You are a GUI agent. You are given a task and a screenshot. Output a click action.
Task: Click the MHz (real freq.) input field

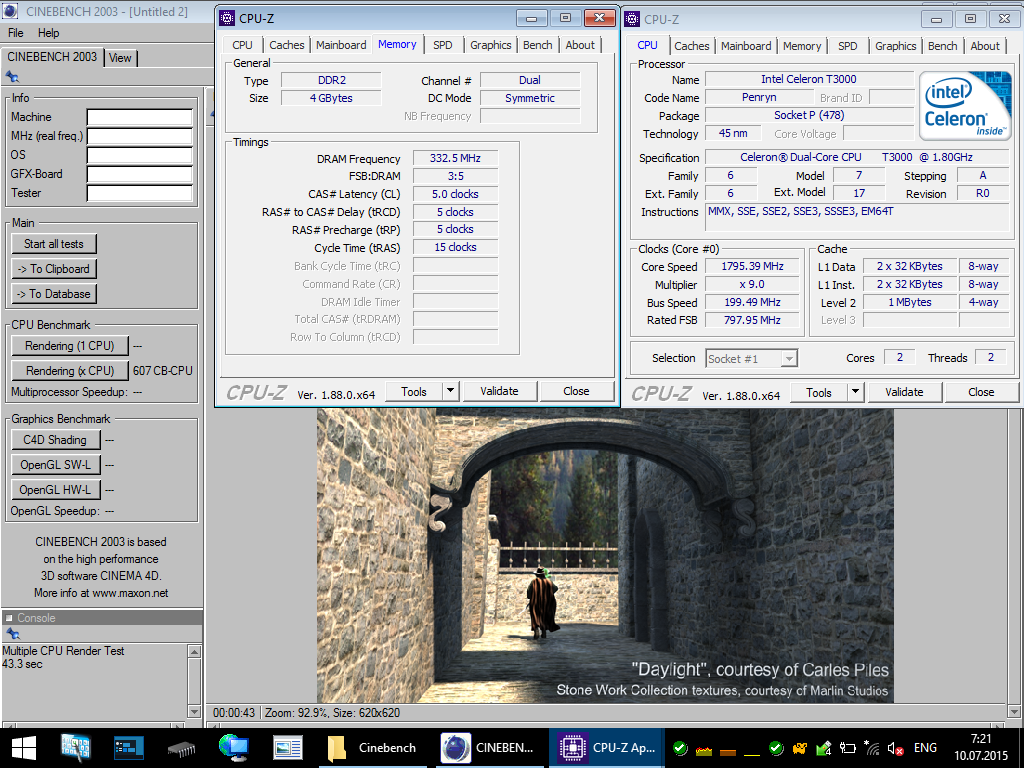[140, 136]
